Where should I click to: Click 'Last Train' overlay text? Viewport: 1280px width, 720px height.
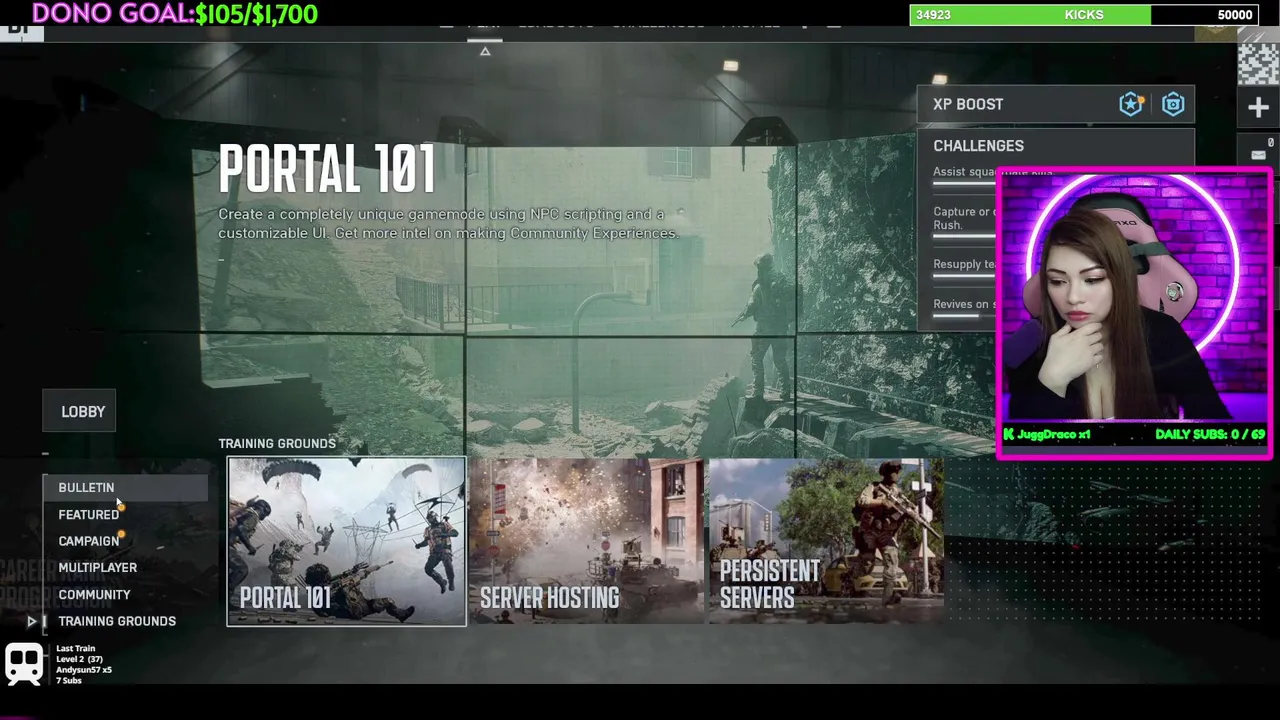point(75,648)
